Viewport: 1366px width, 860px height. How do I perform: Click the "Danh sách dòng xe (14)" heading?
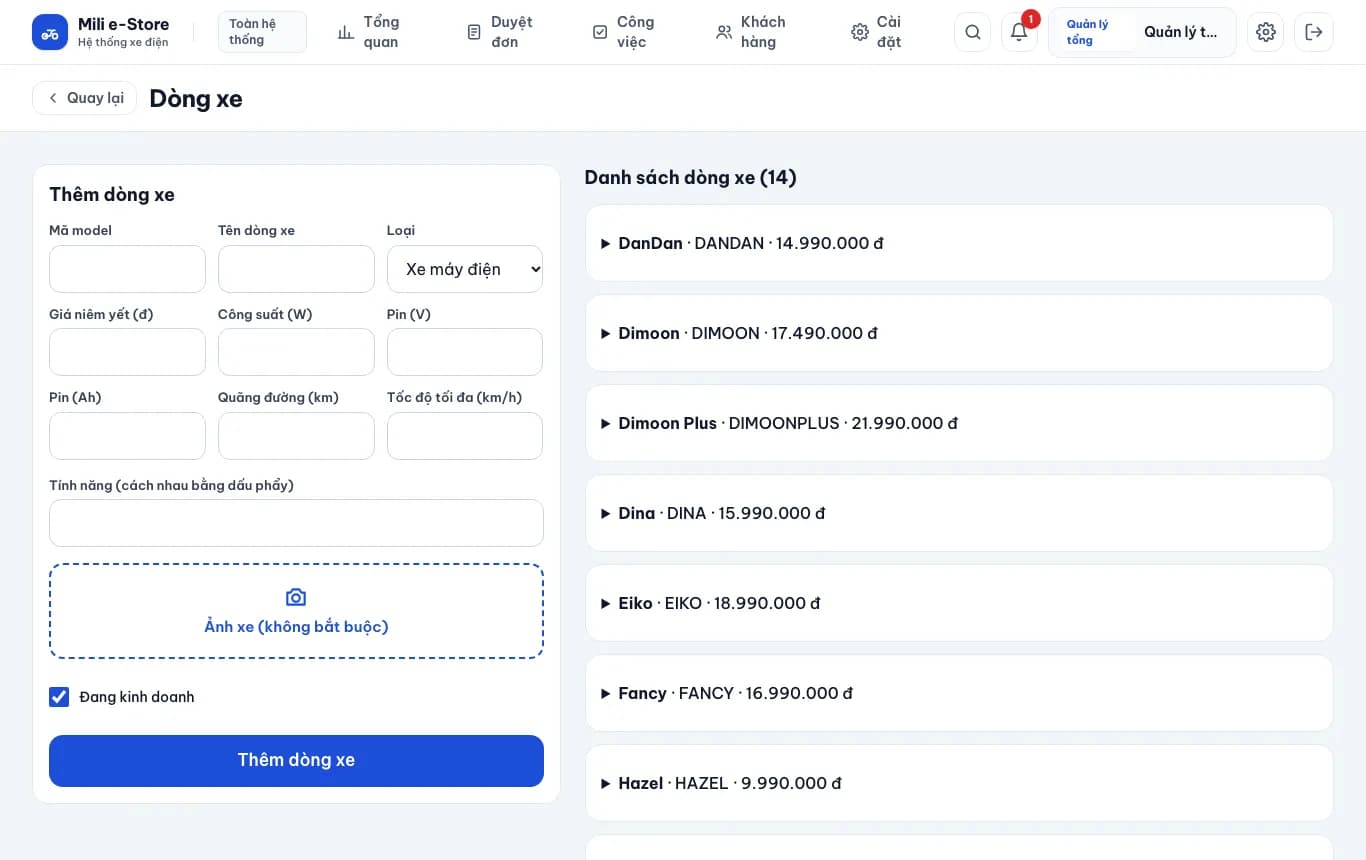(x=690, y=178)
